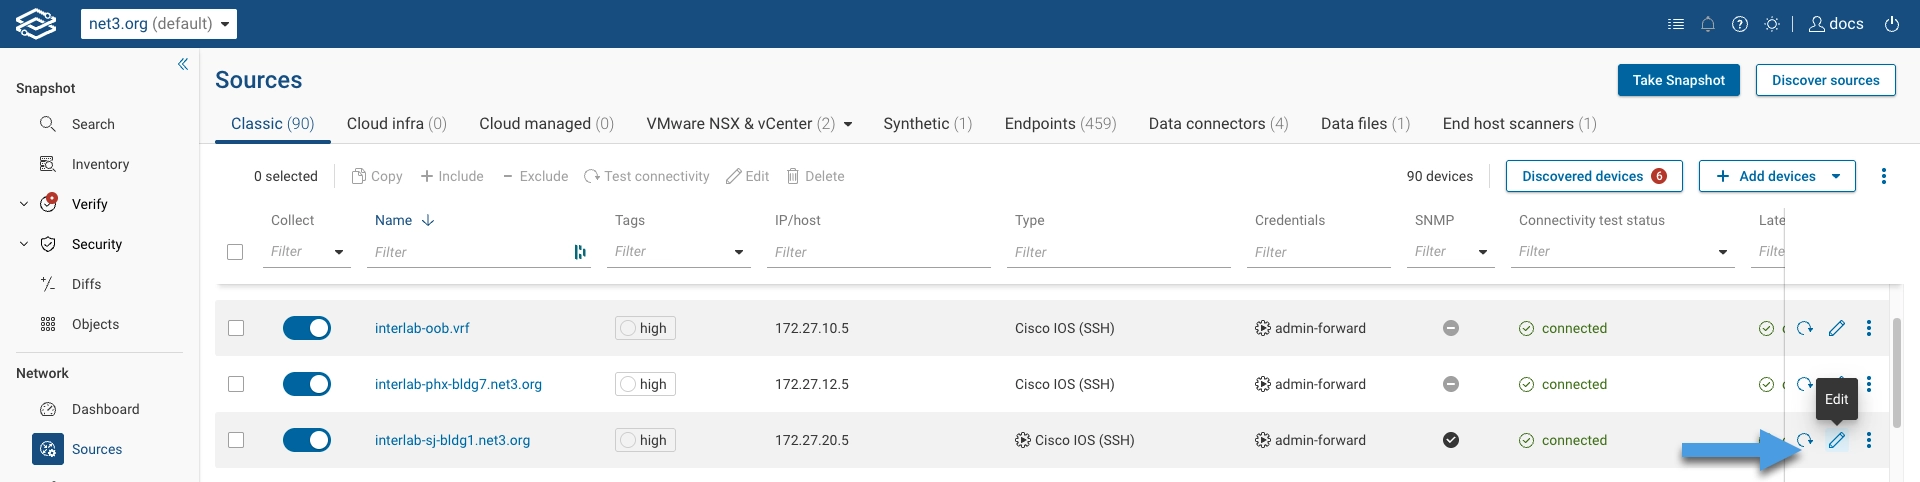Check the select-all checkbox in header
Image resolution: width=1920 pixels, height=482 pixels.
(235, 252)
